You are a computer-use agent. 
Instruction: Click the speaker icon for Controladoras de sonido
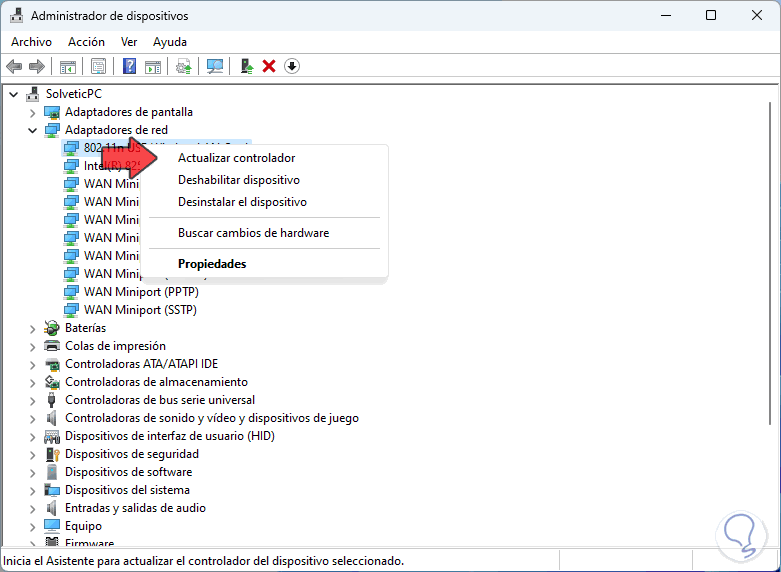point(51,418)
